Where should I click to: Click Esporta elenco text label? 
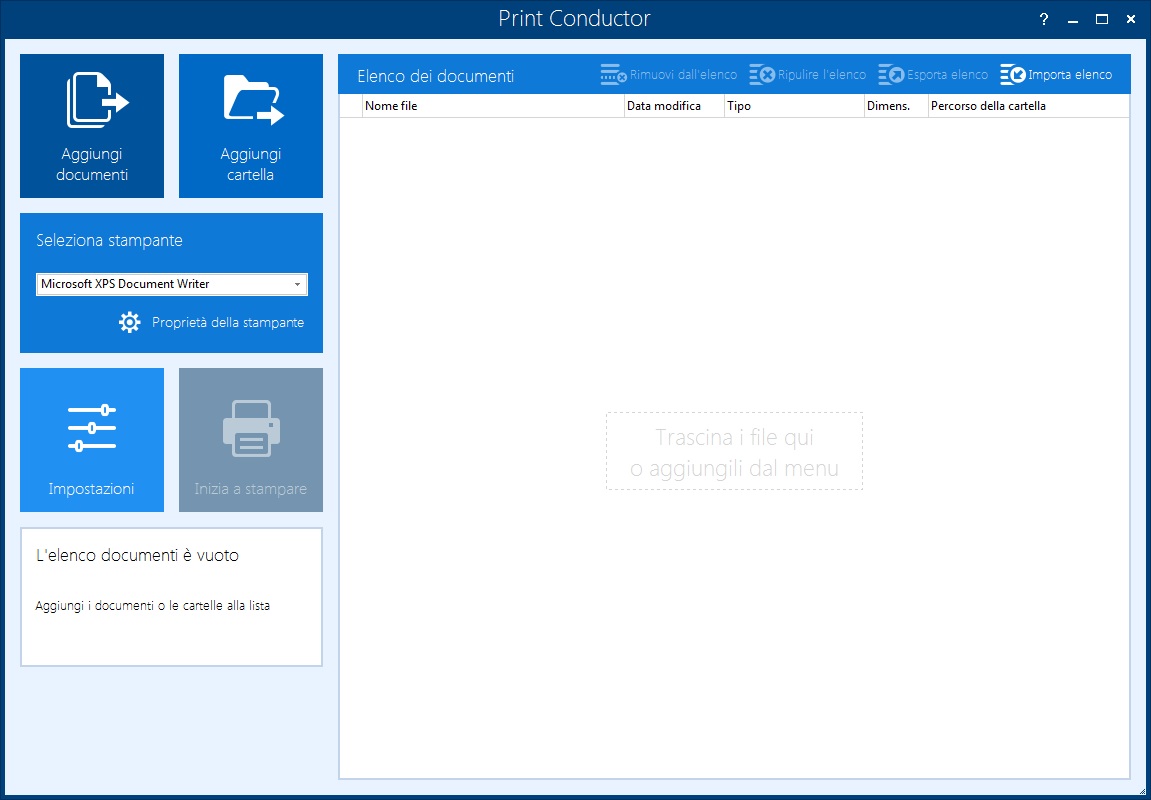[948, 75]
